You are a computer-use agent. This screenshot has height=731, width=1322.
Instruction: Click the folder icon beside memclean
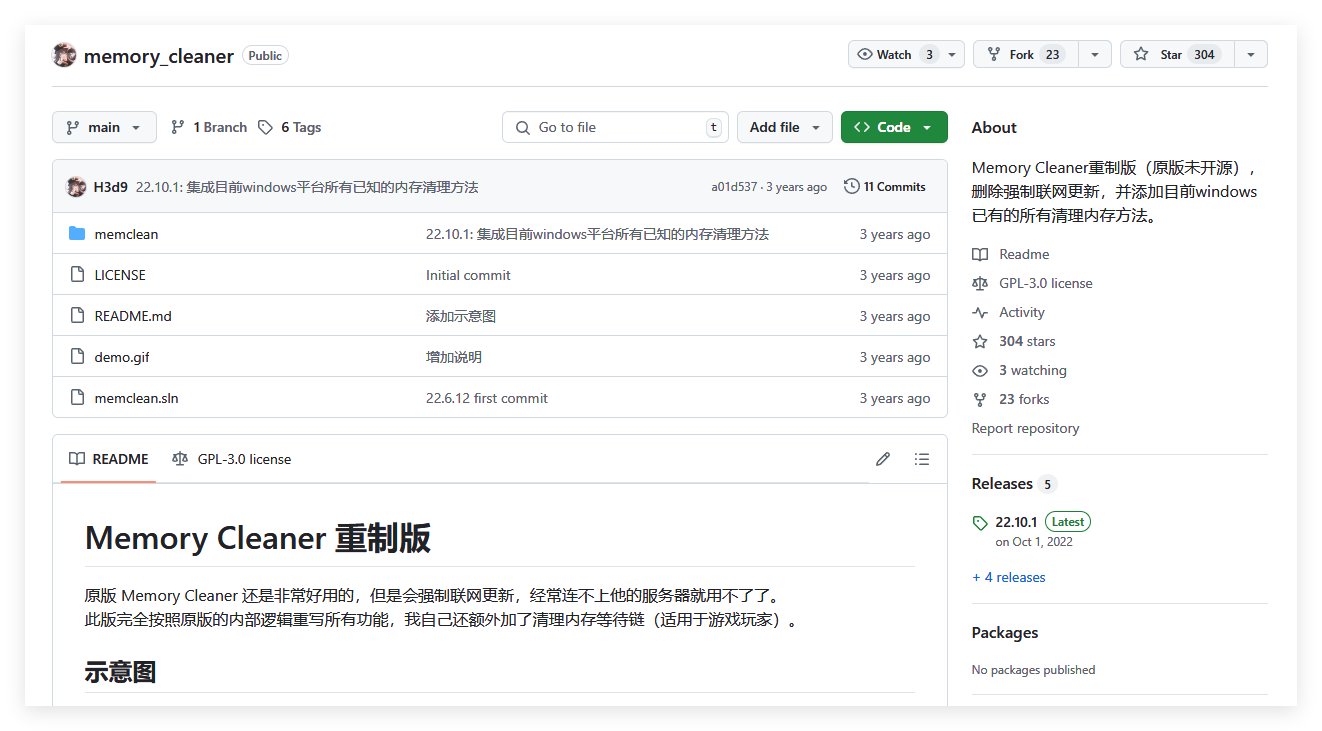(x=77, y=234)
